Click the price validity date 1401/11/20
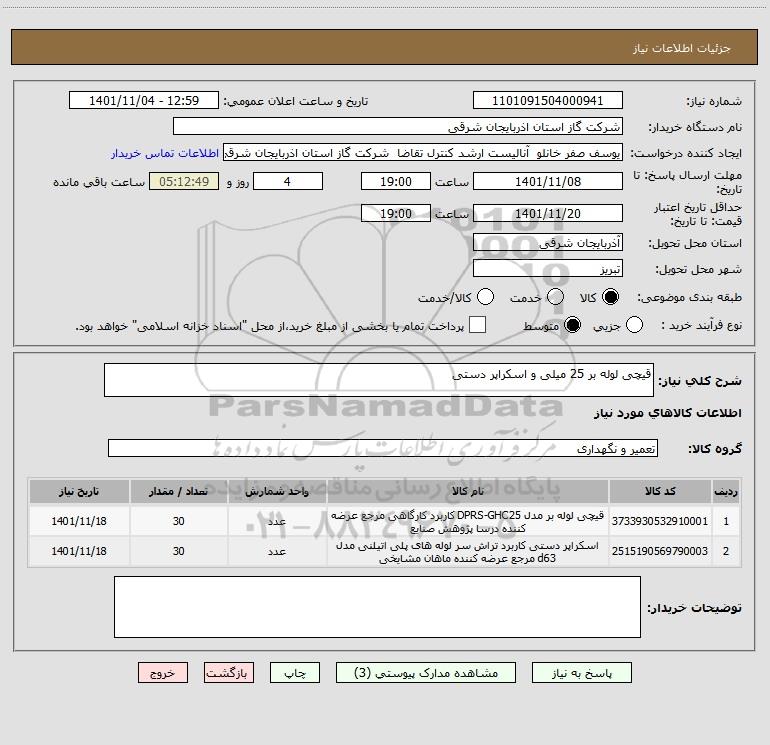The width and height of the screenshot is (770, 745). tap(548, 213)
